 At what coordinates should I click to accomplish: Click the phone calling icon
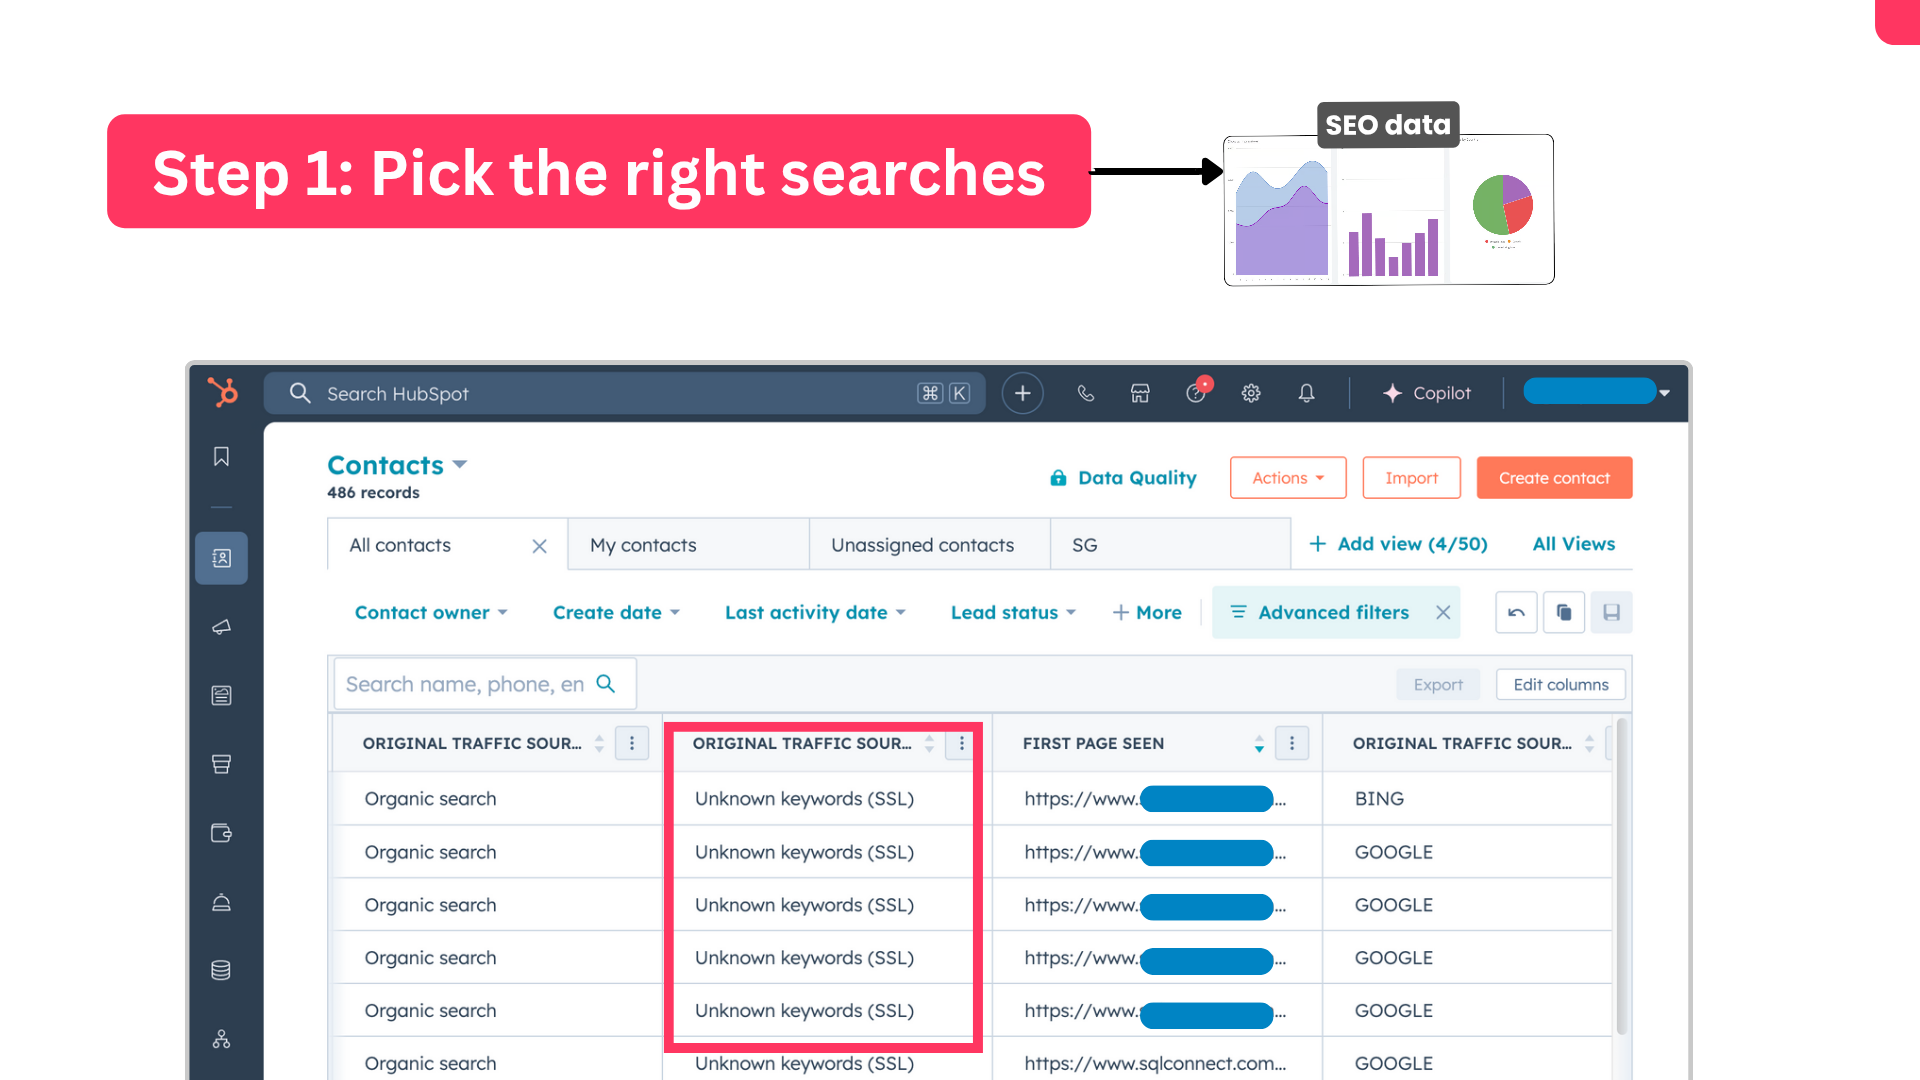pyautogui.click(x=1085, y=393)
